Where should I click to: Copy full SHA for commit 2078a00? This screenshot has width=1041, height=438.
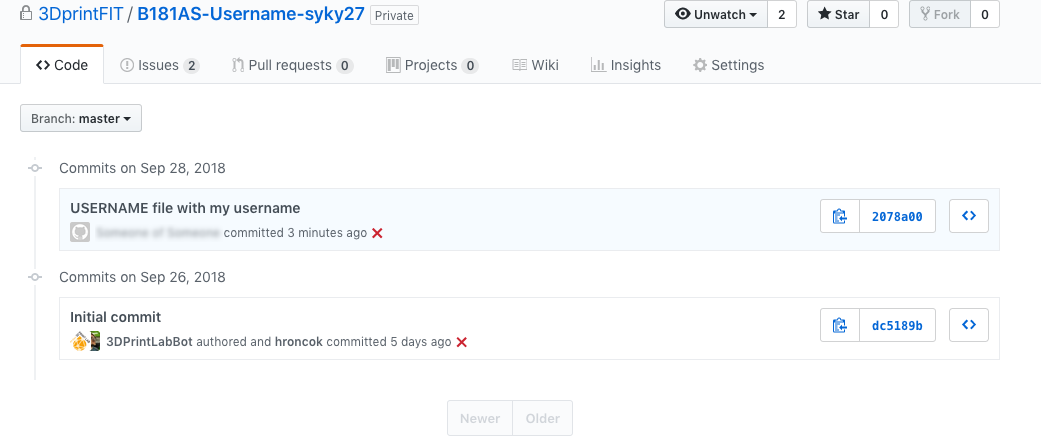click(x=840, y=216)
